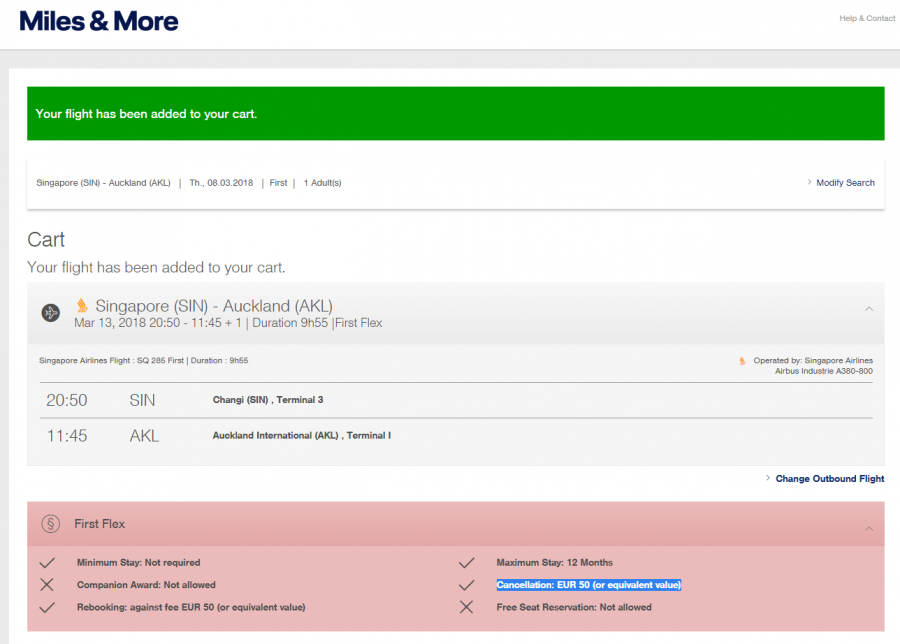Collapse the First Flex fare conditions panel

click(x=869, y=528)
